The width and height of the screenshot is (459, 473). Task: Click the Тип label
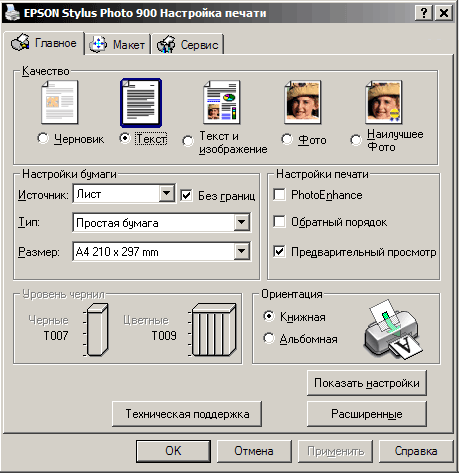pyautogui.click(x=29, y=222)
